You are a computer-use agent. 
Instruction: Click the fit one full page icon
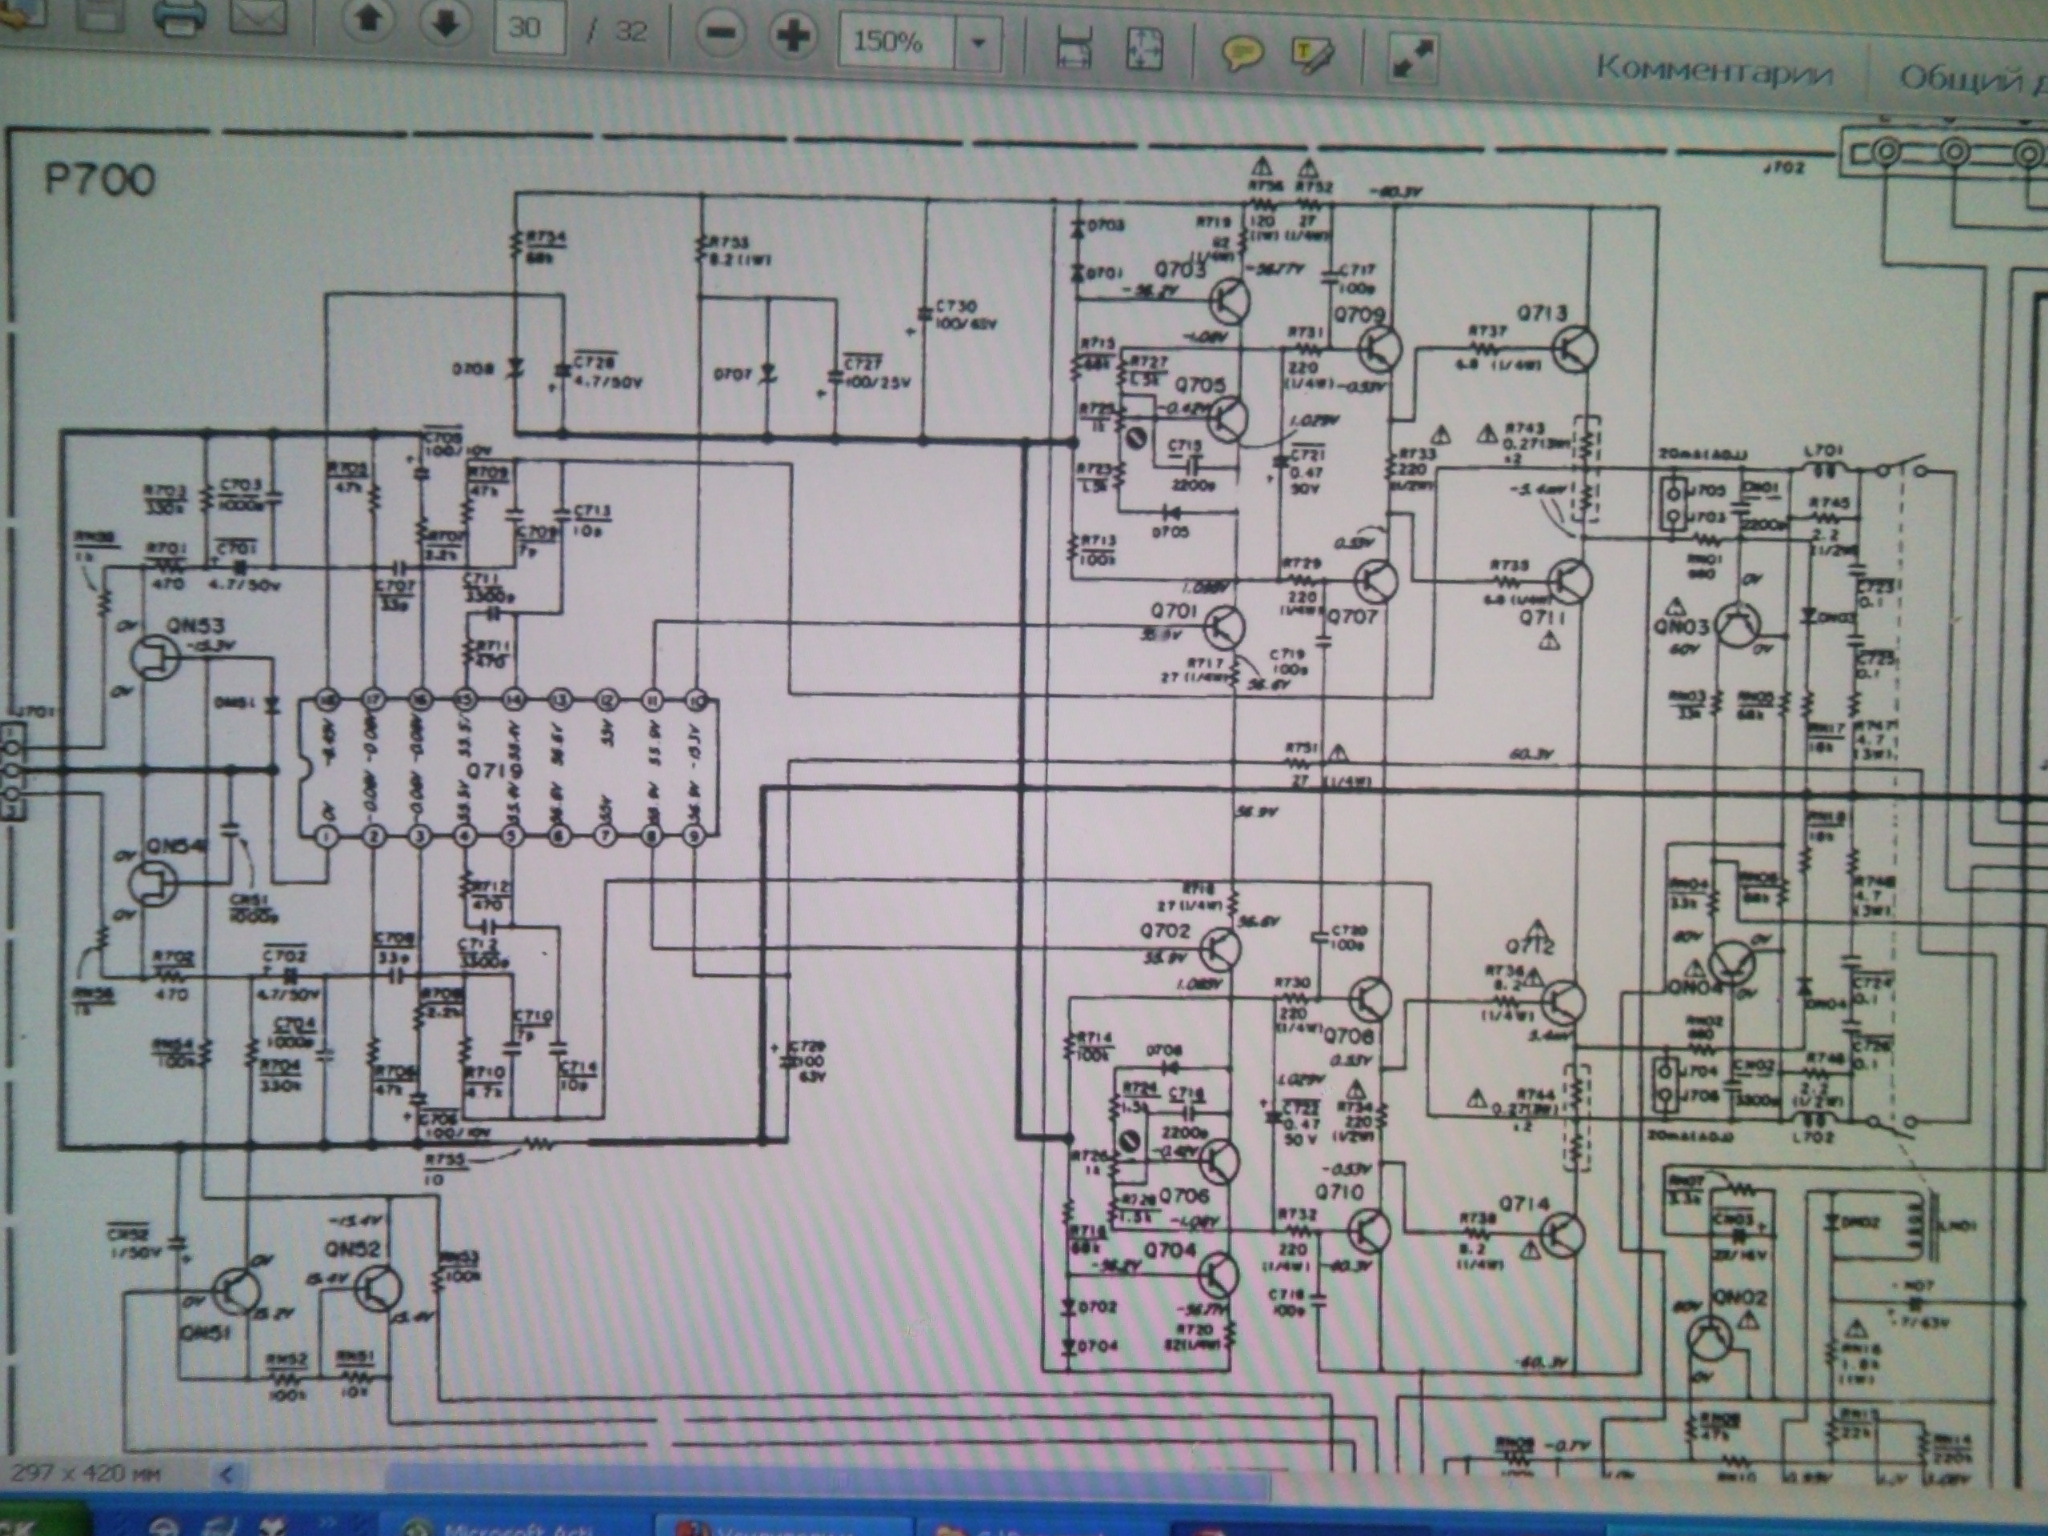coord(1144,48)
